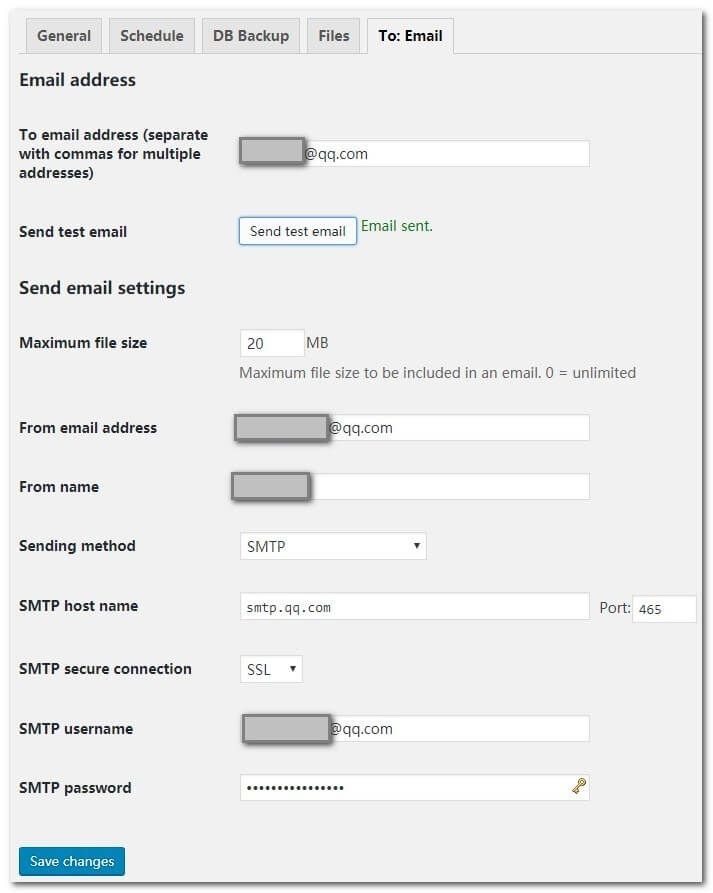Viewport: 713px width, 893px height.
Task: Click the To email address field
Action: tap(445, 153)
